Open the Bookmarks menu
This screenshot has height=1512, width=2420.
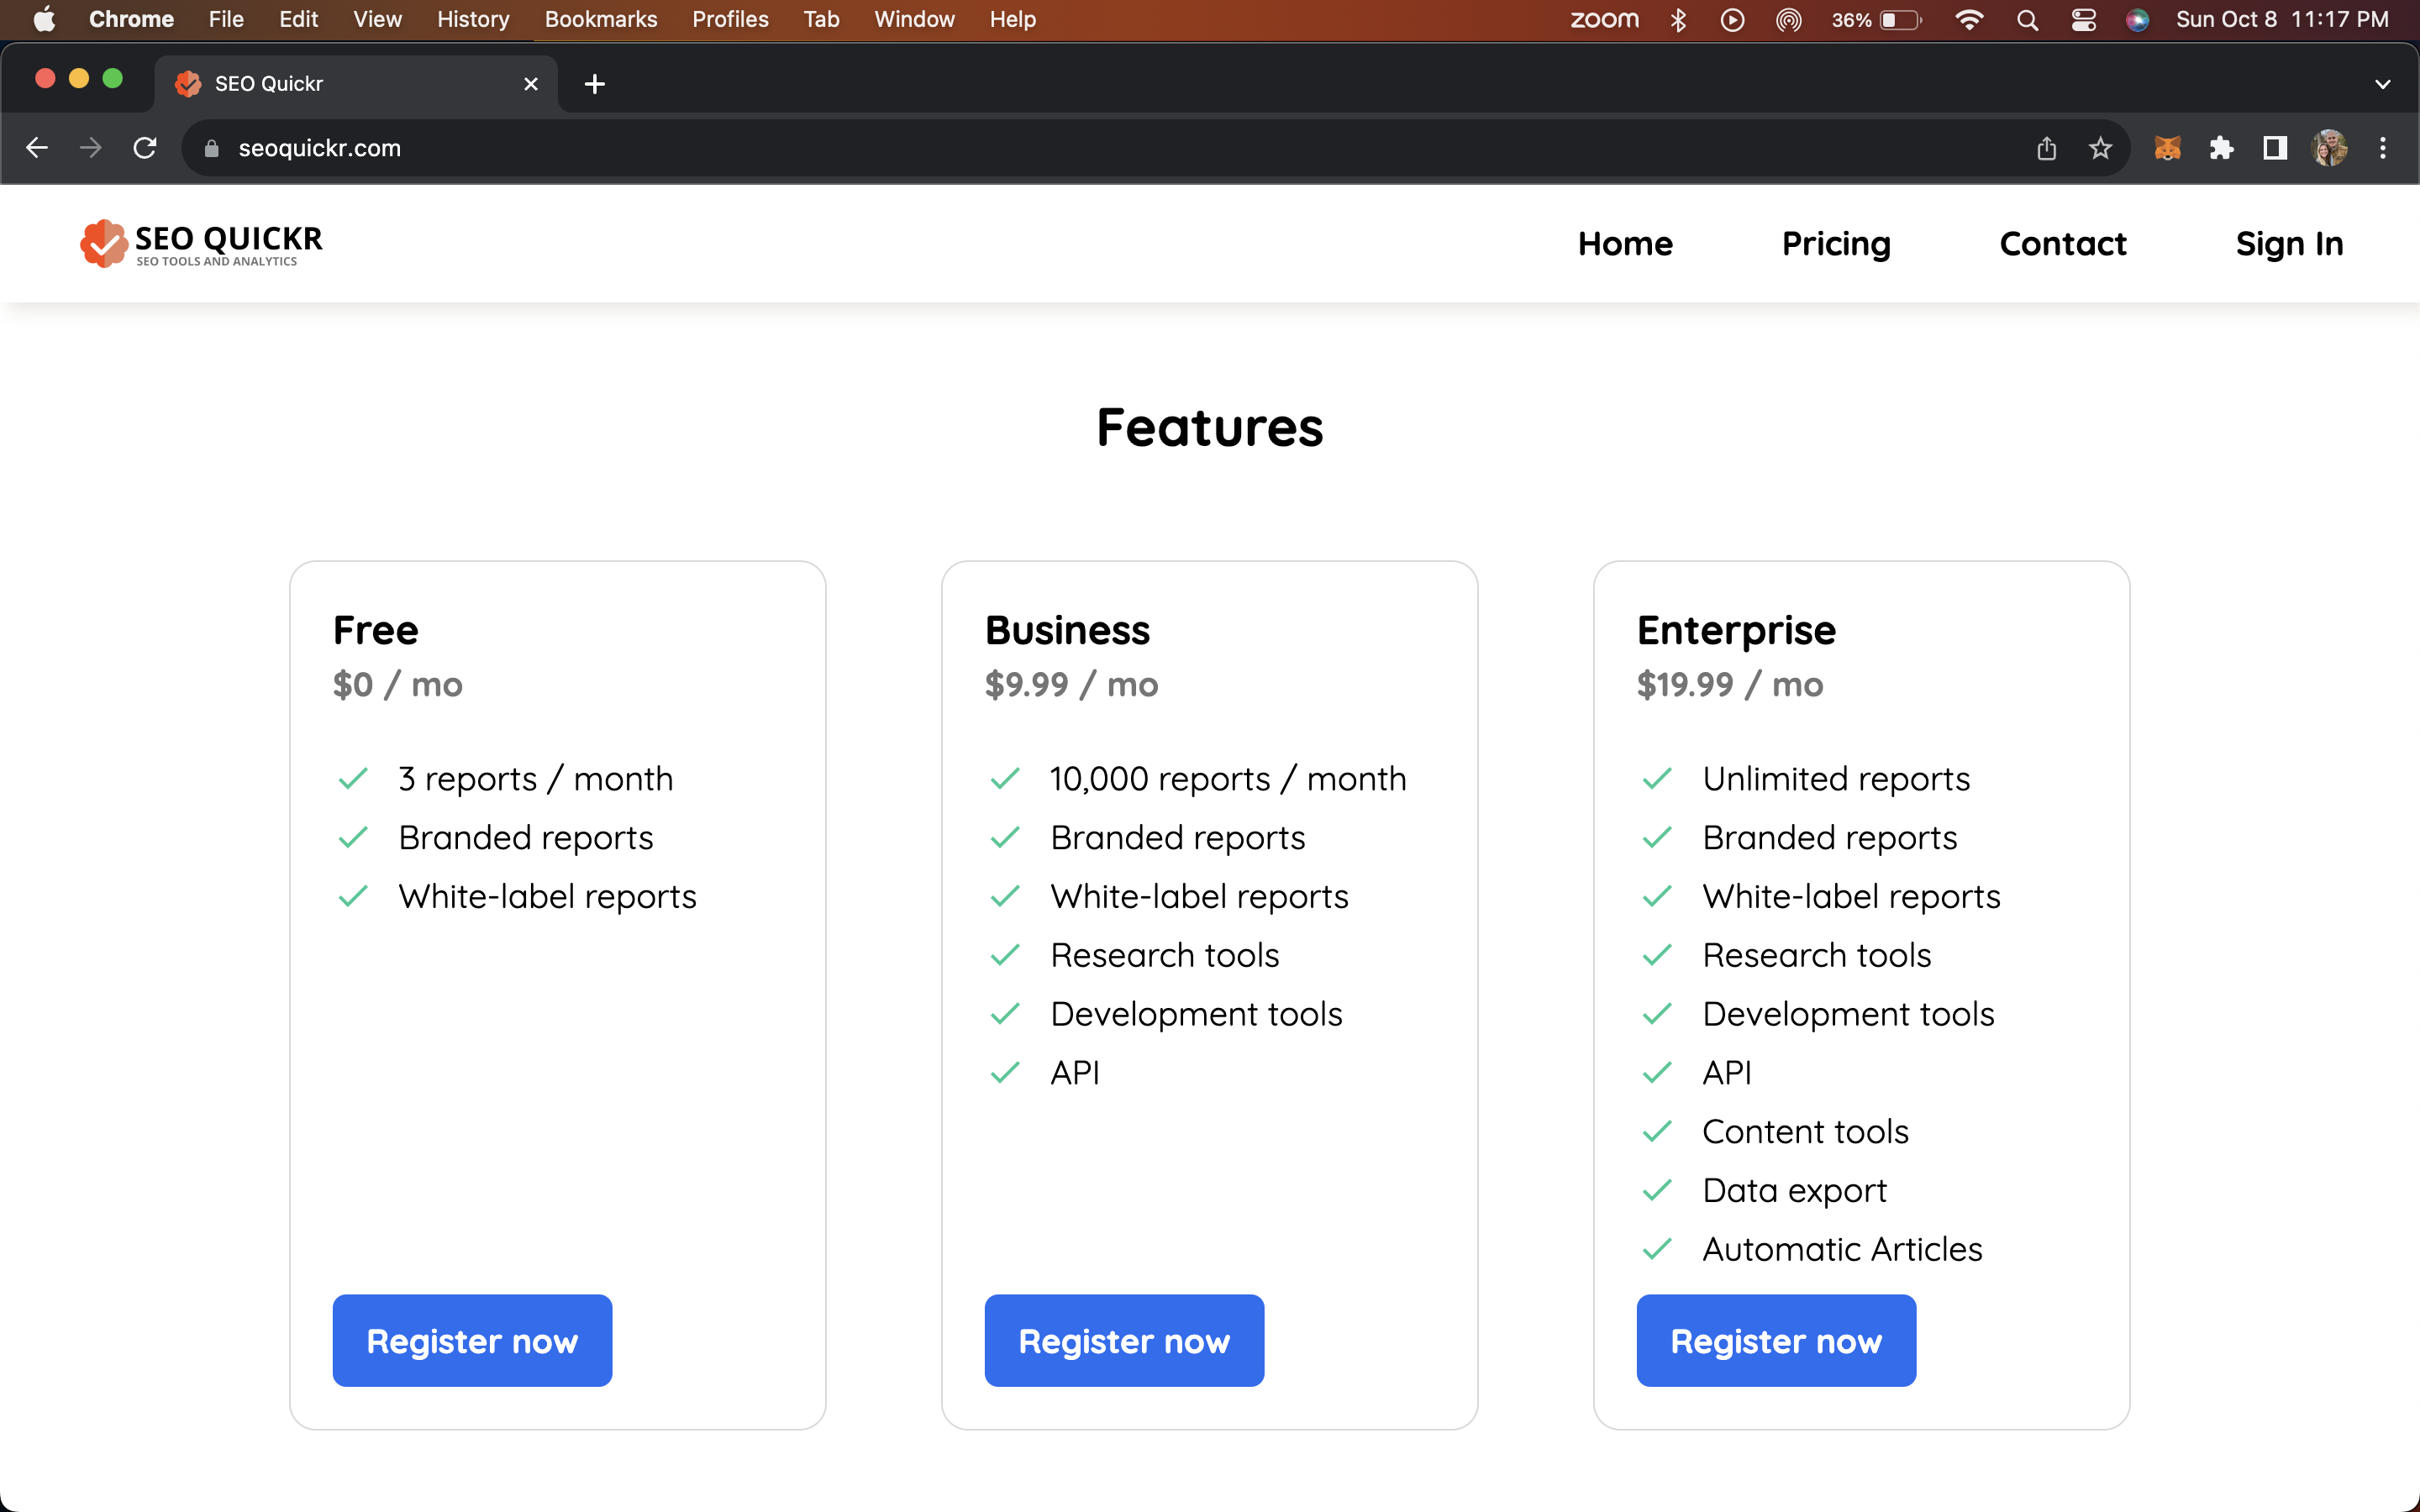pyautogui.click(x=600, y=20)
